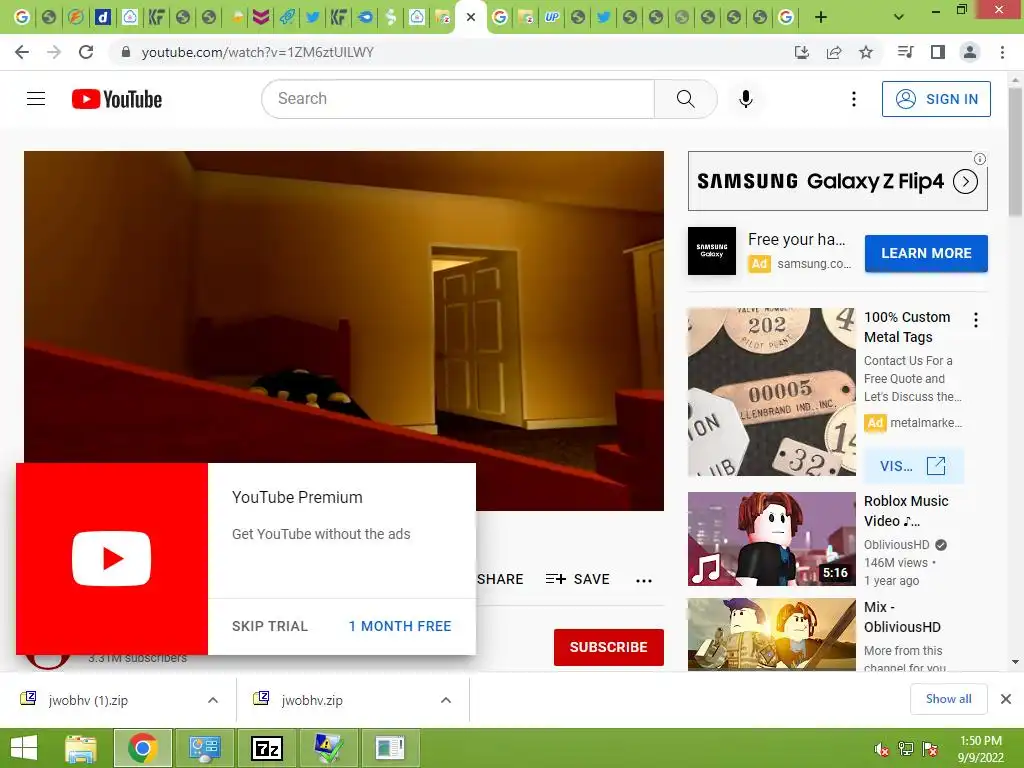Click the video player area
The height and width of the screenshot is (768, 1024).
tap(344, 307)
